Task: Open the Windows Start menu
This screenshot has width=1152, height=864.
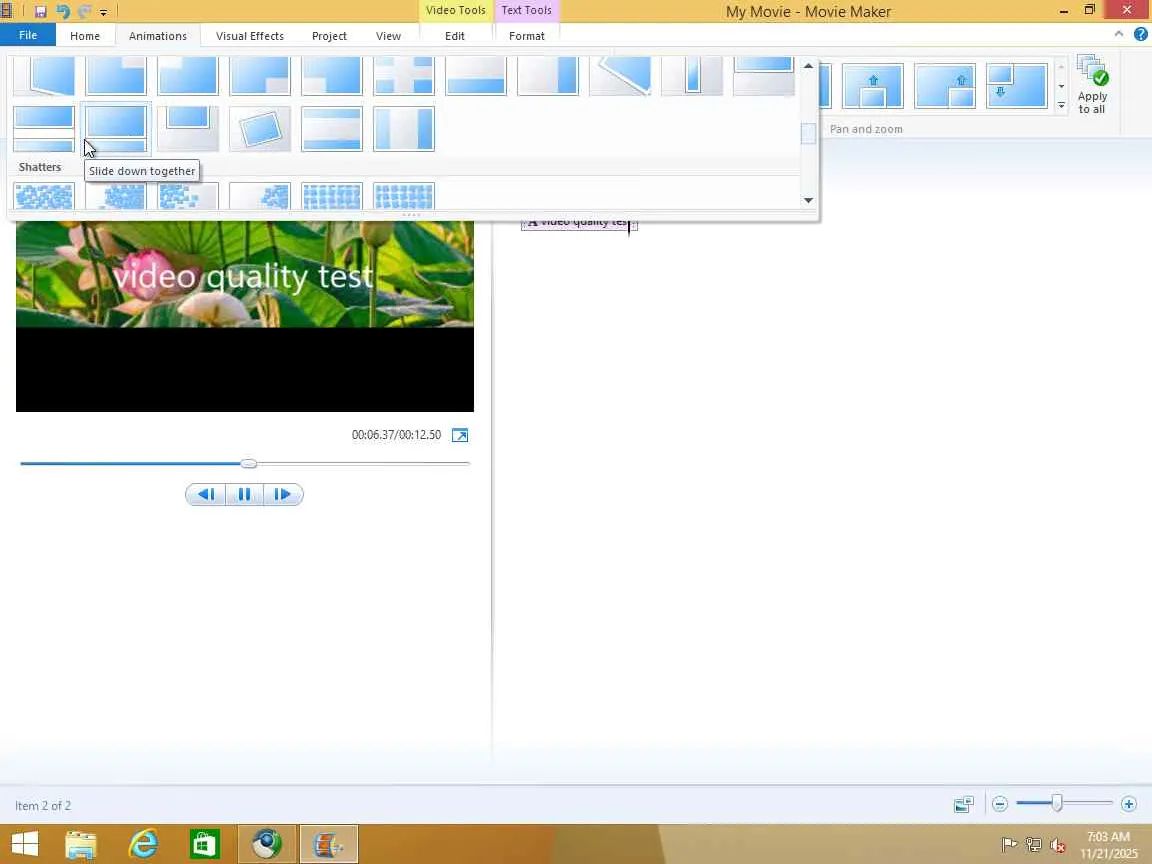Action: [x=25, y=843]
